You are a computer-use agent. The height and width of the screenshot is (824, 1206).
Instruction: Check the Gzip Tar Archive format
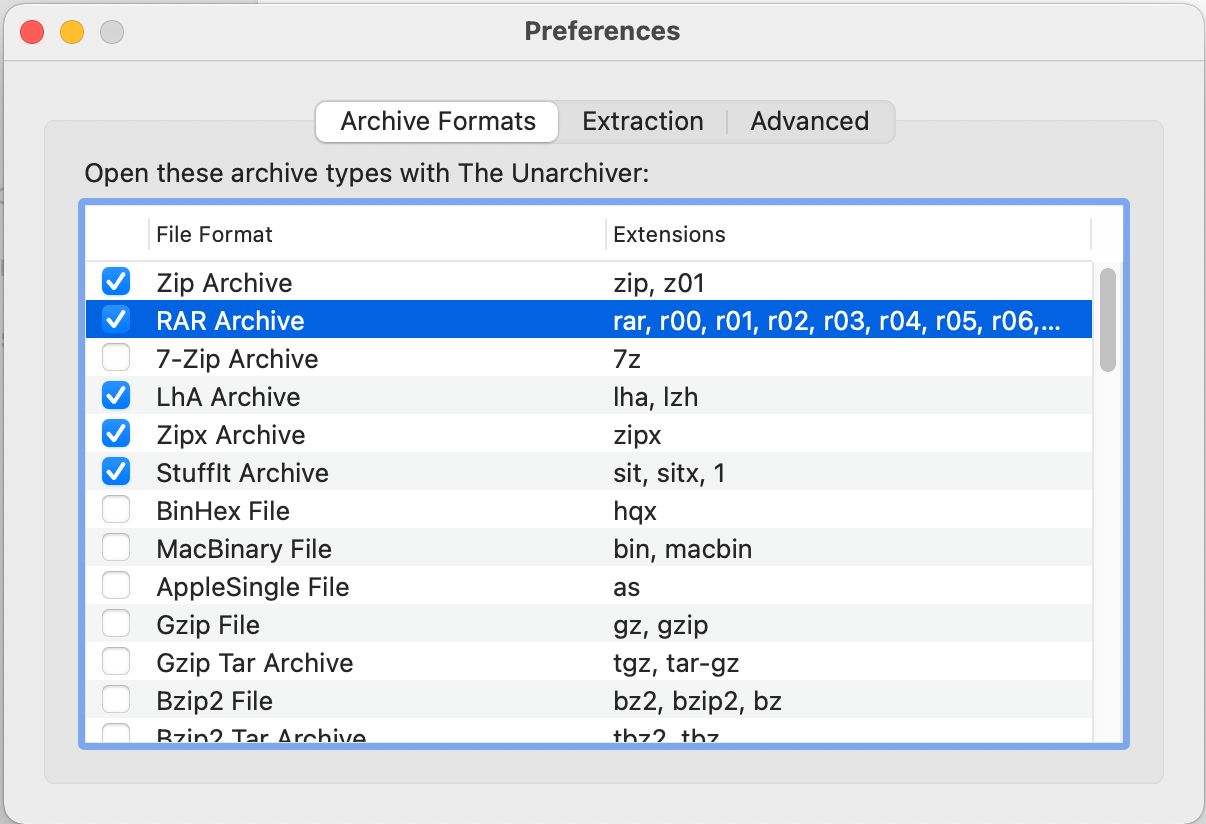(116, 661)
